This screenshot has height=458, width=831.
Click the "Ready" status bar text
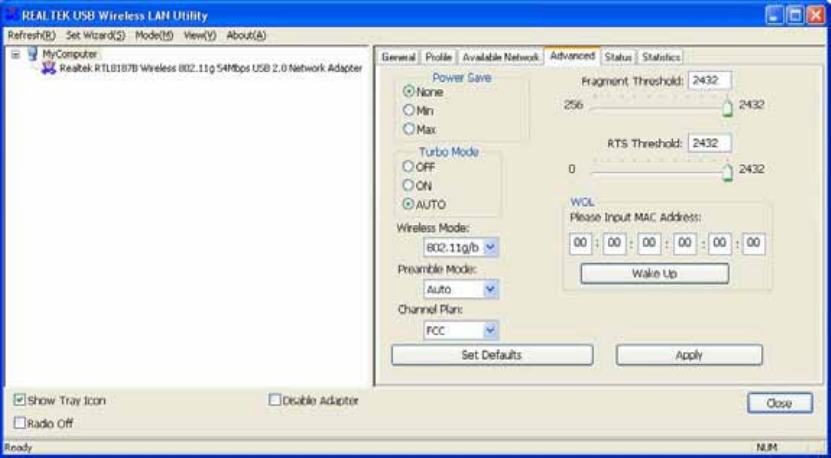coord(18,448)
